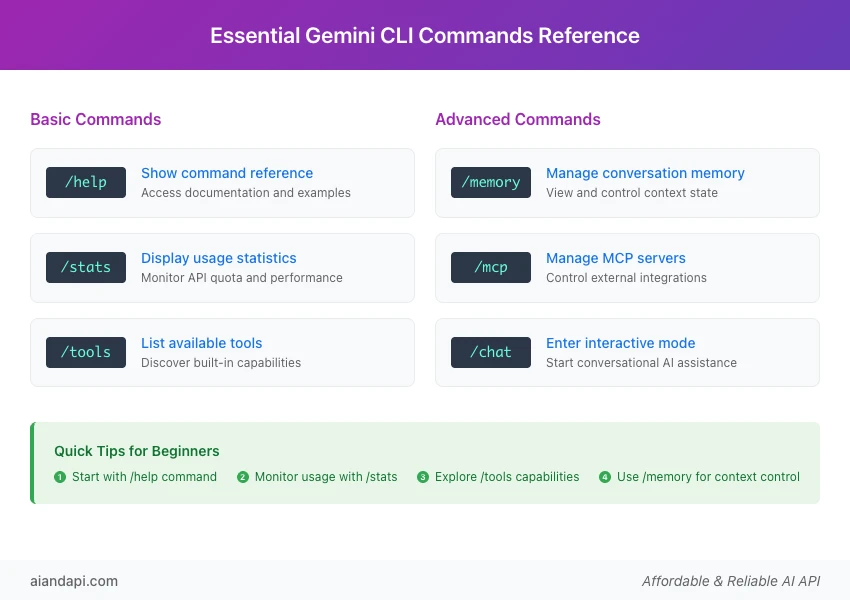Click 'Control external integrations' text
This screenshot has height=600, width=850.
tap(626, 278)
